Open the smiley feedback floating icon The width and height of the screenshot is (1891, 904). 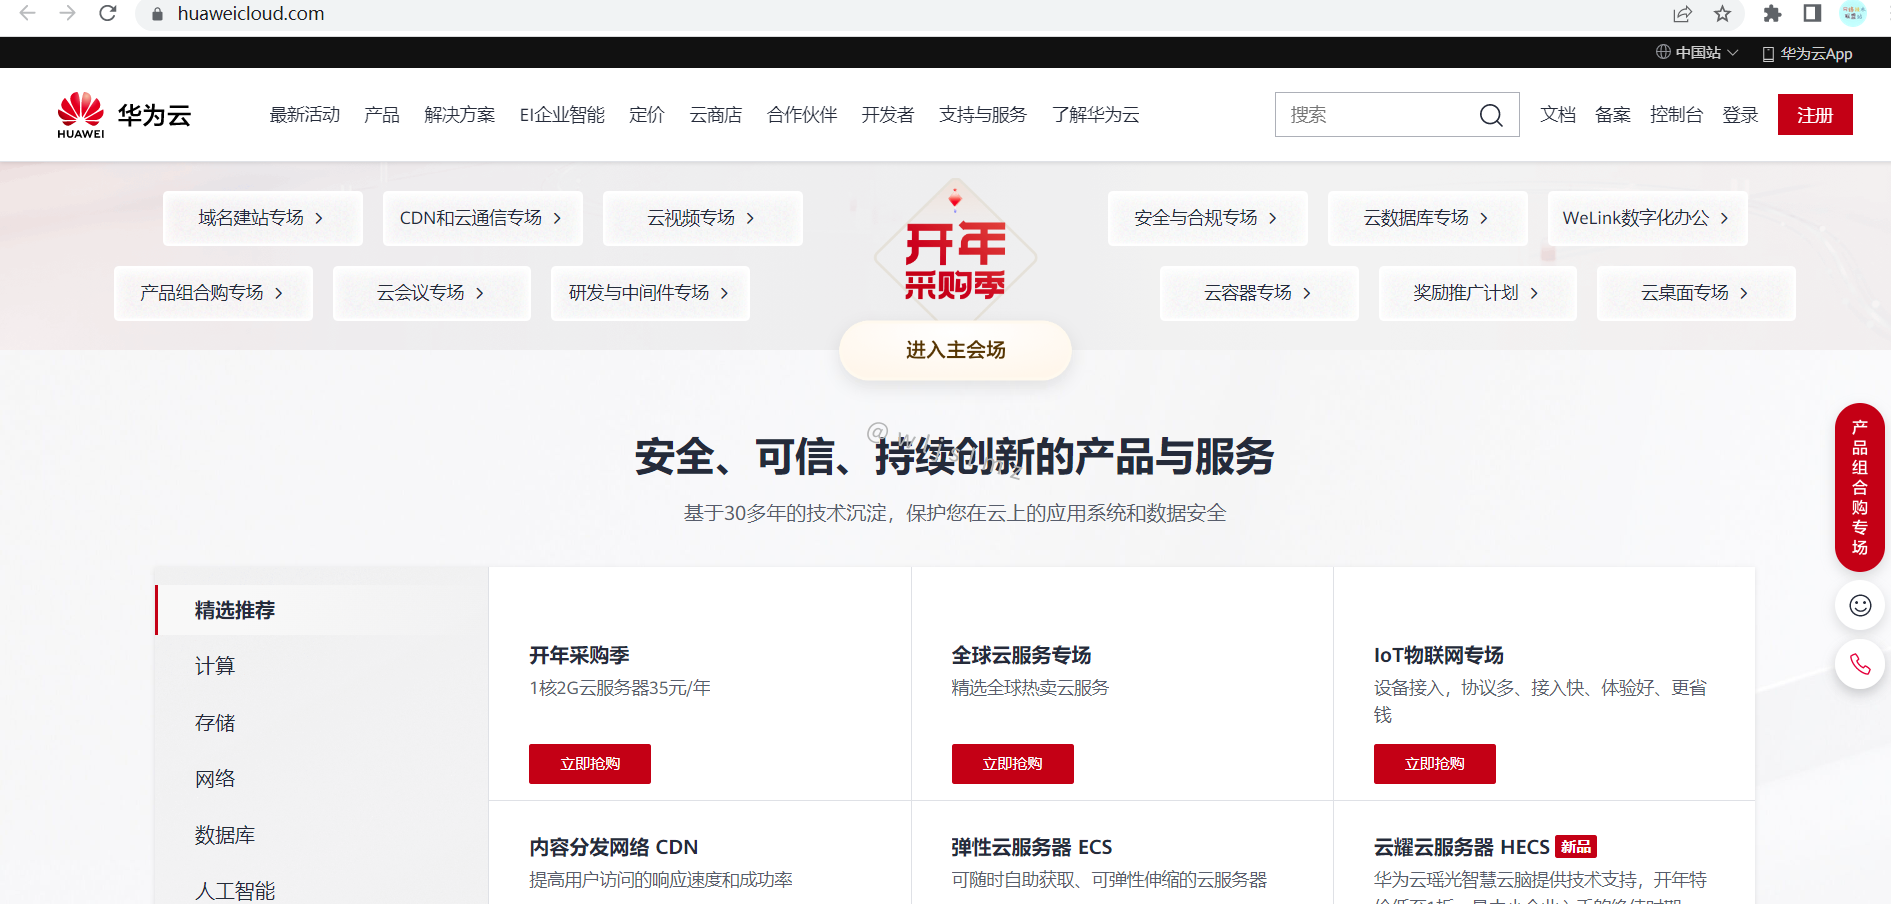point(1860,606)
